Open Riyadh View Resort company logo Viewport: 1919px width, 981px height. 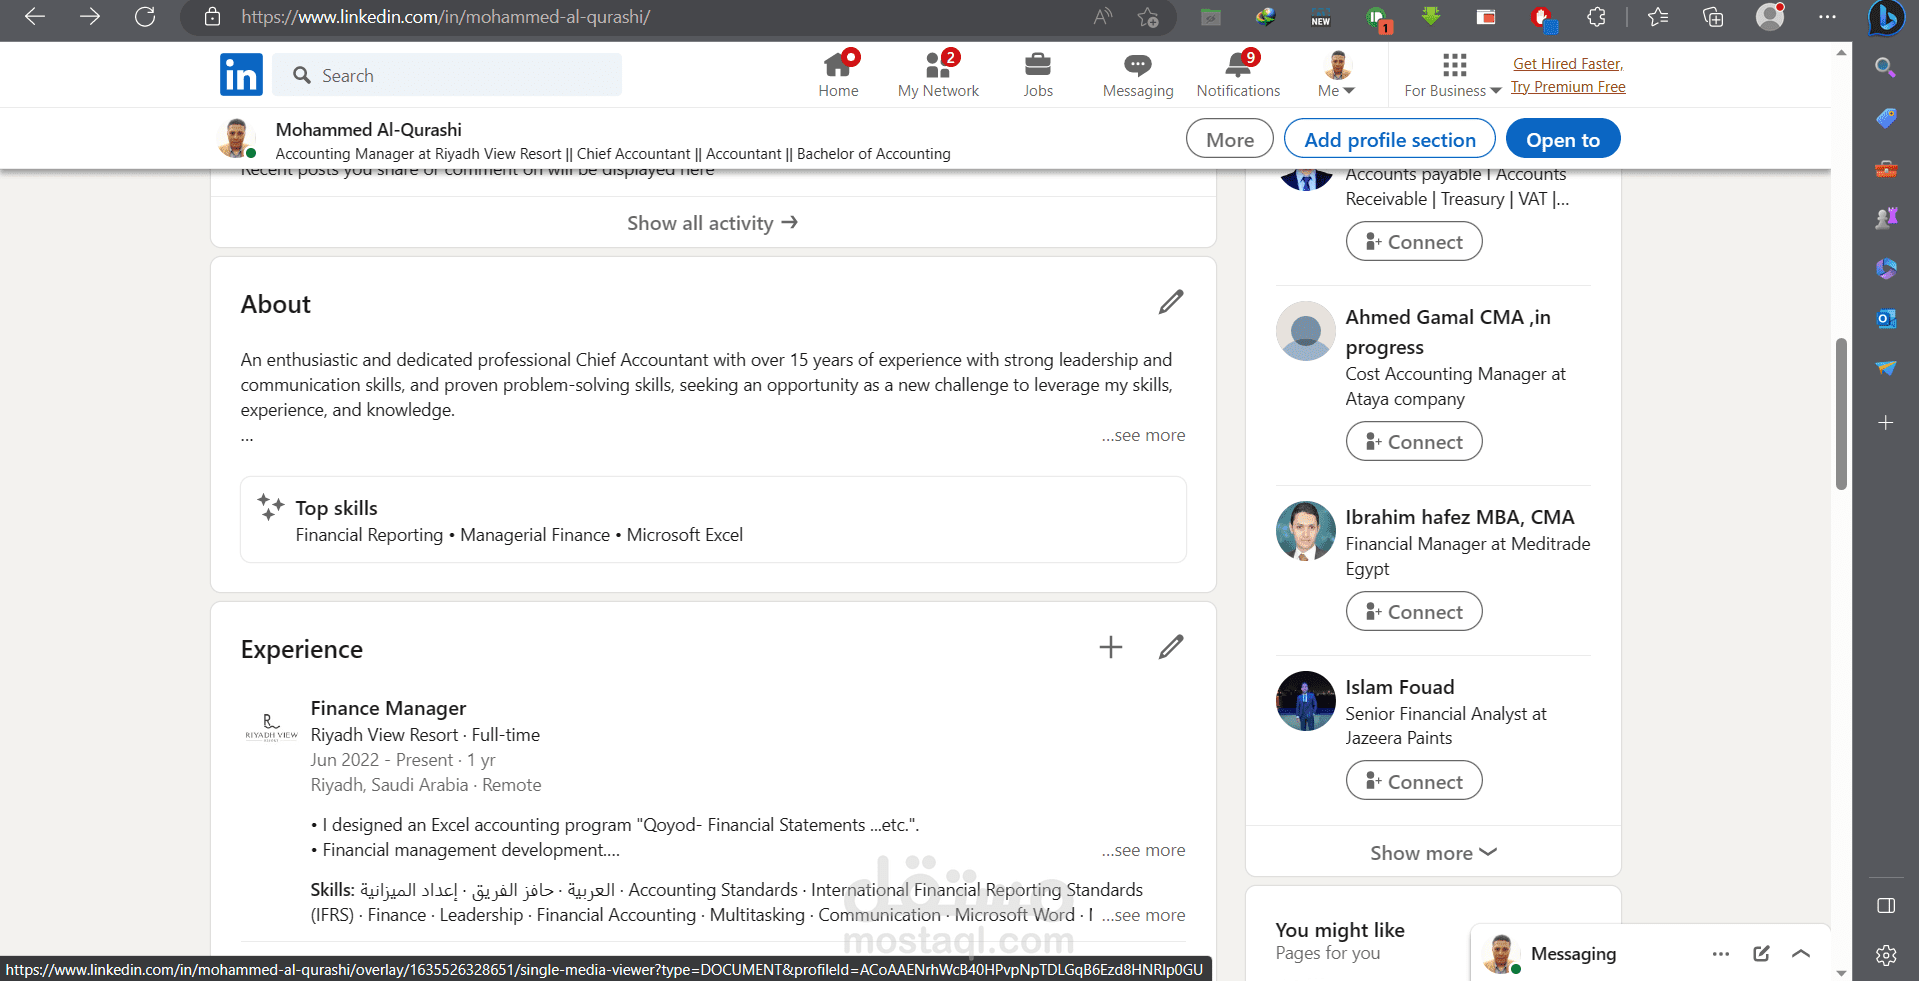(271, 726)
